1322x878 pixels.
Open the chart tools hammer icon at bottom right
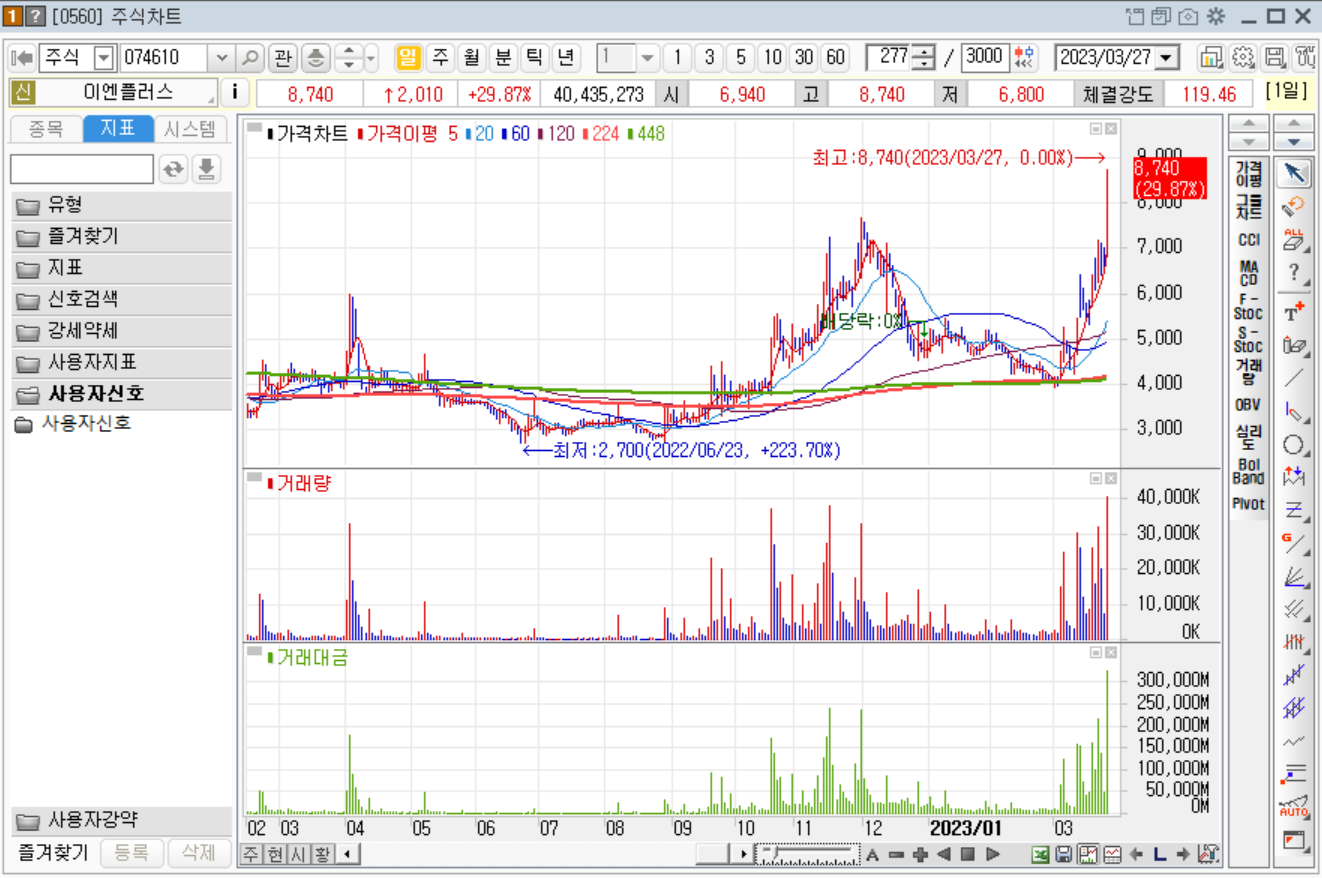[1208, 854]
